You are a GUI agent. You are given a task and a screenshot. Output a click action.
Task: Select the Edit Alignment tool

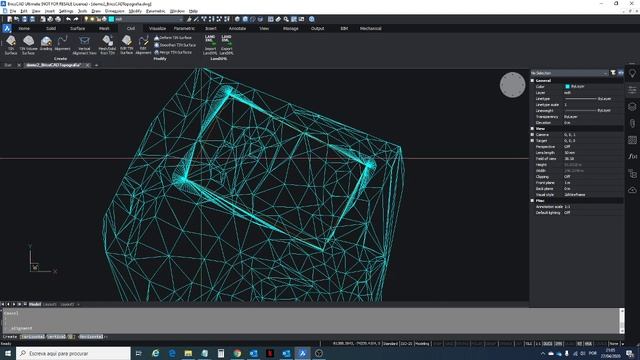tap(143, 44)
